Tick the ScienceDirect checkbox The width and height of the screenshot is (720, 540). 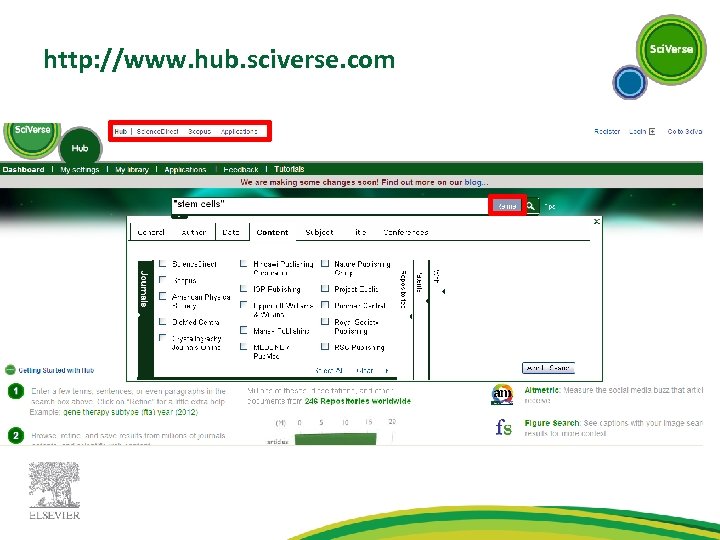[x=162, y=264]
